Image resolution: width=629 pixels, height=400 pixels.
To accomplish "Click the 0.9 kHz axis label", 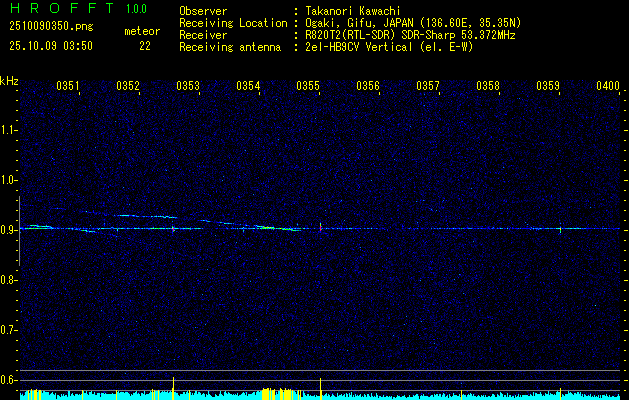I will [x=7, y=230].
